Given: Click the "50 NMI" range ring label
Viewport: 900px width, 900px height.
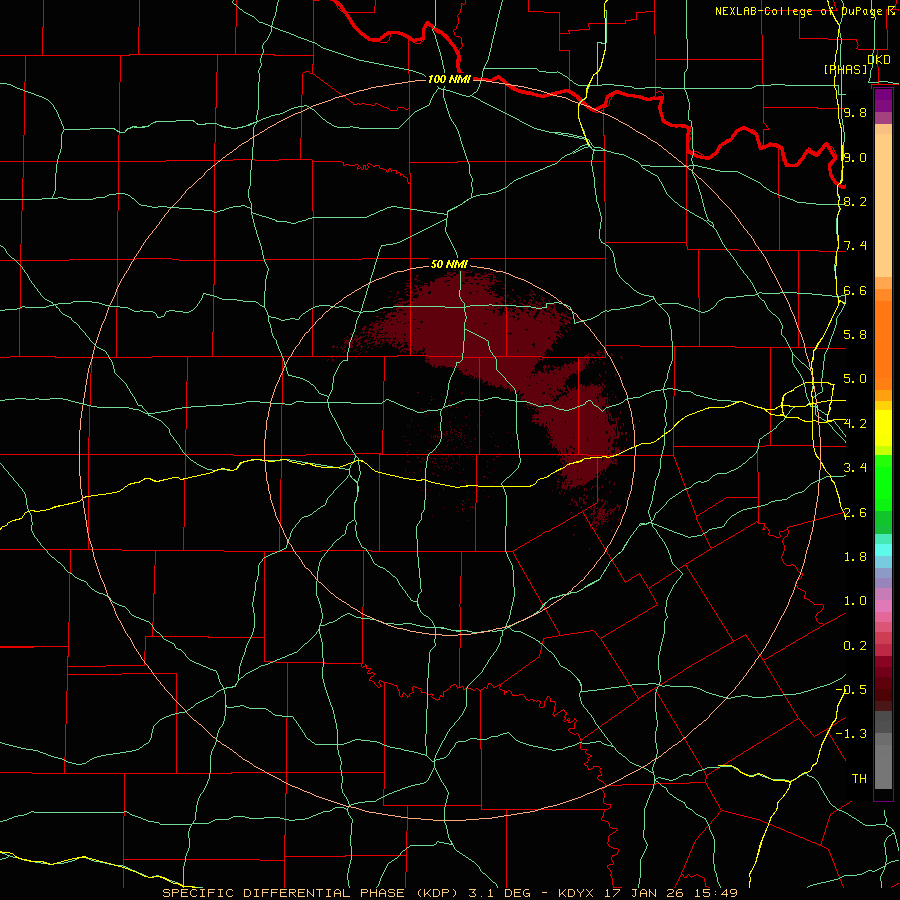Looking at the screenshot, I should [449, 264].
